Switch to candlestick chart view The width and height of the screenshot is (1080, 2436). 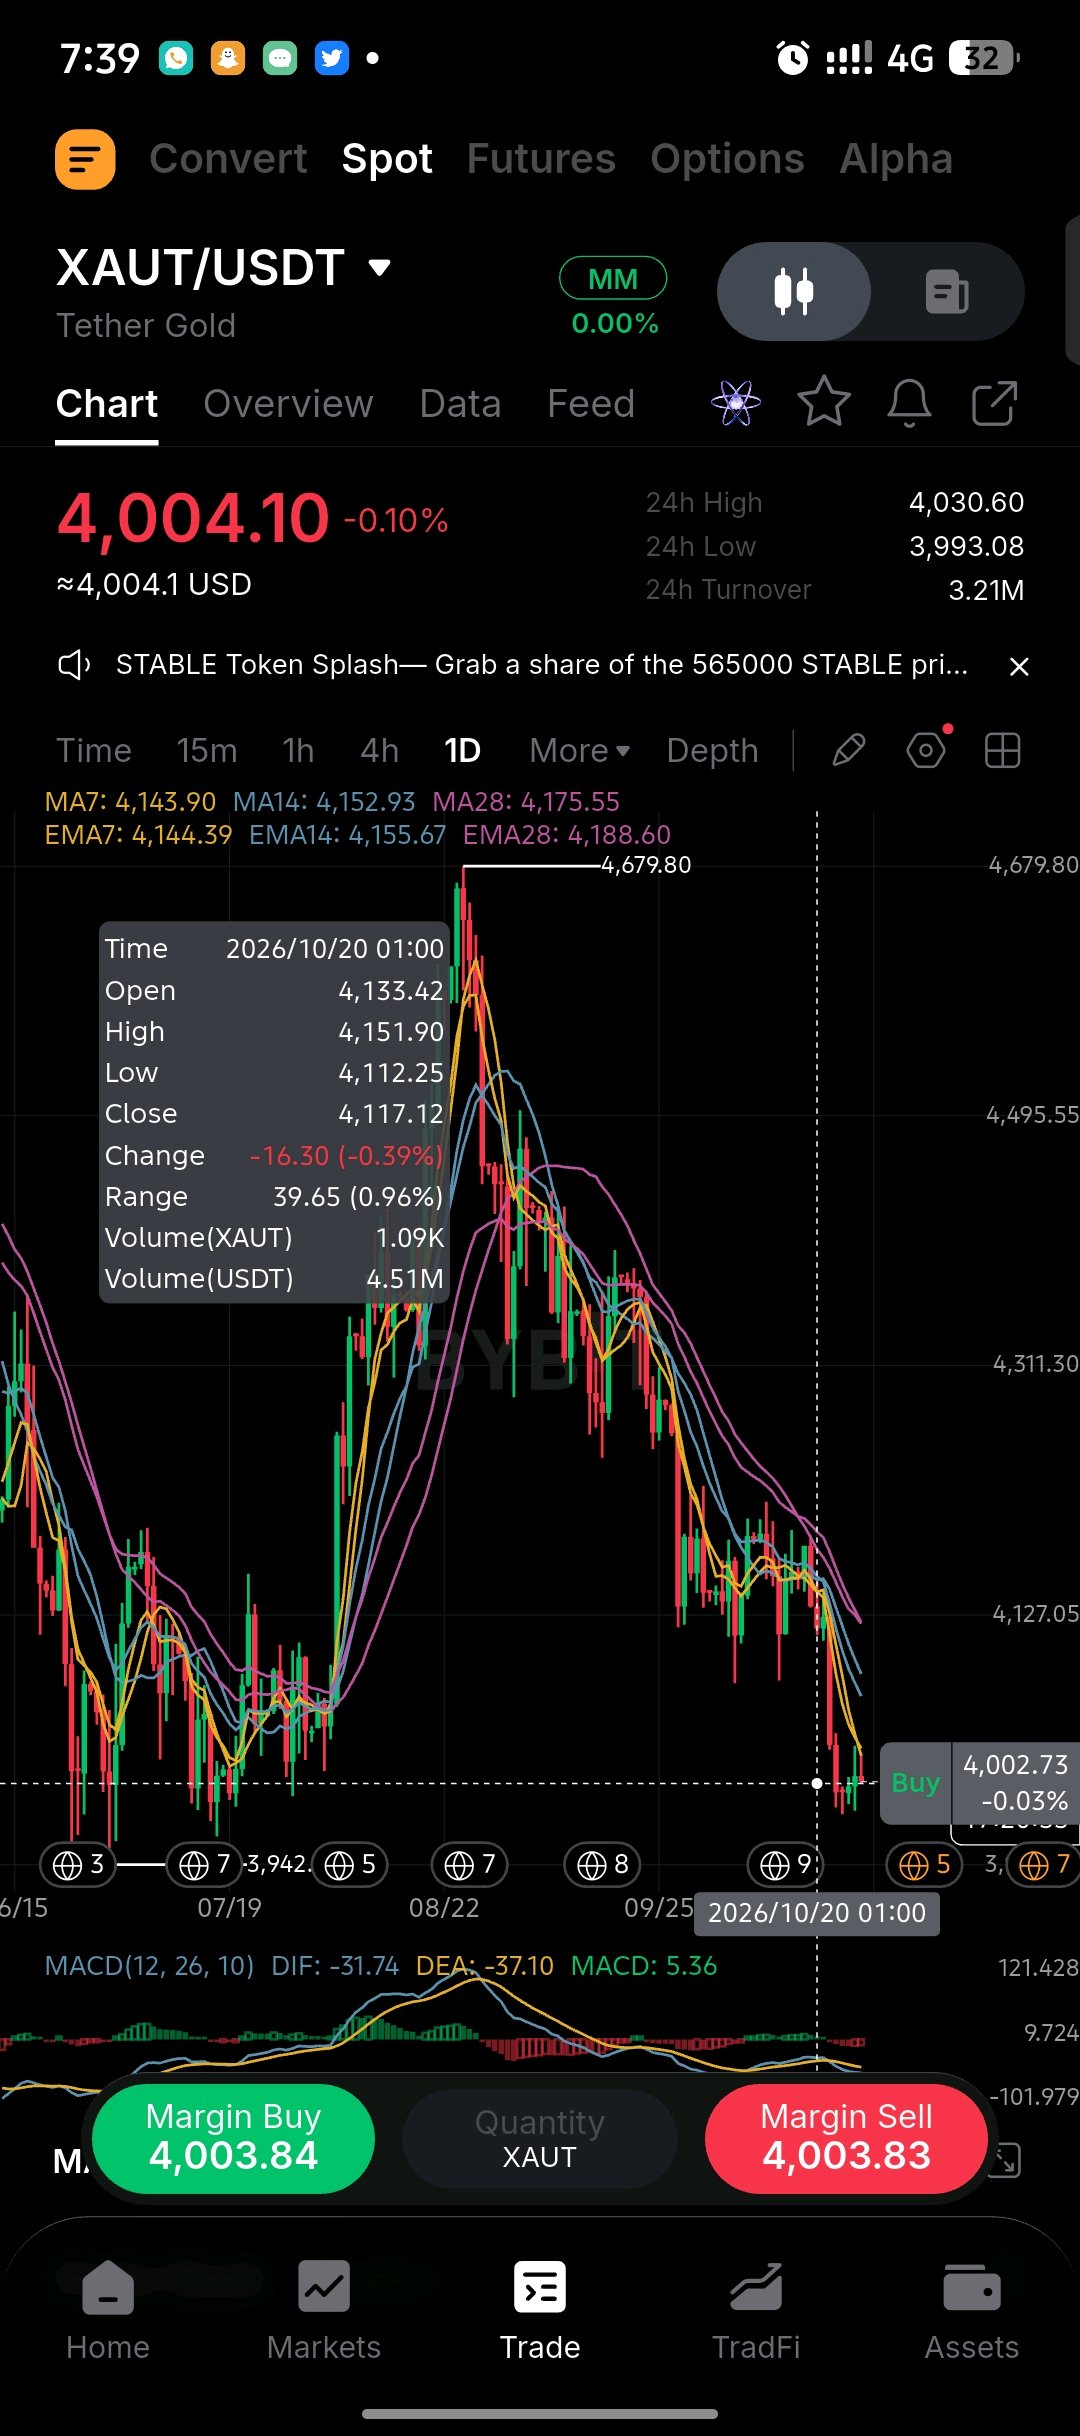click(x=794, y=292)
